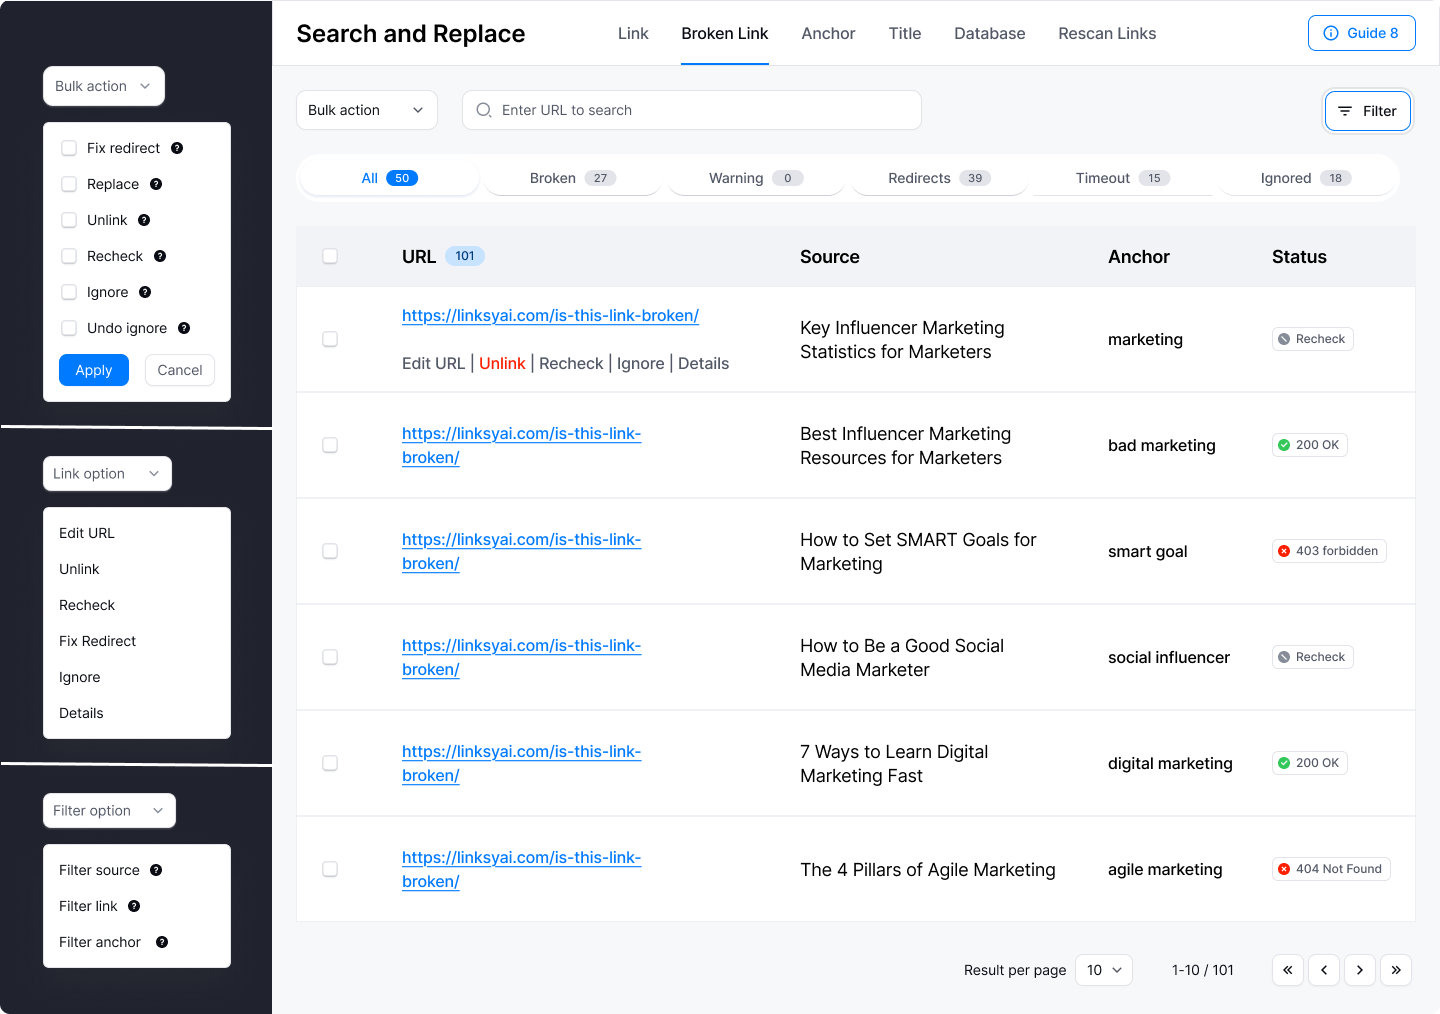
Task: Click the help icon beside Filter anchor
Action: tap(162, 942)
